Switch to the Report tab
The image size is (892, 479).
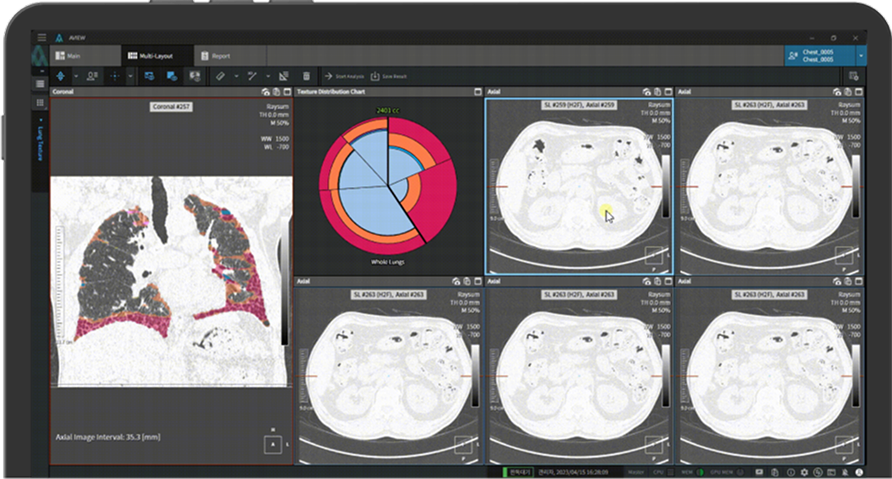pos(216,56)
